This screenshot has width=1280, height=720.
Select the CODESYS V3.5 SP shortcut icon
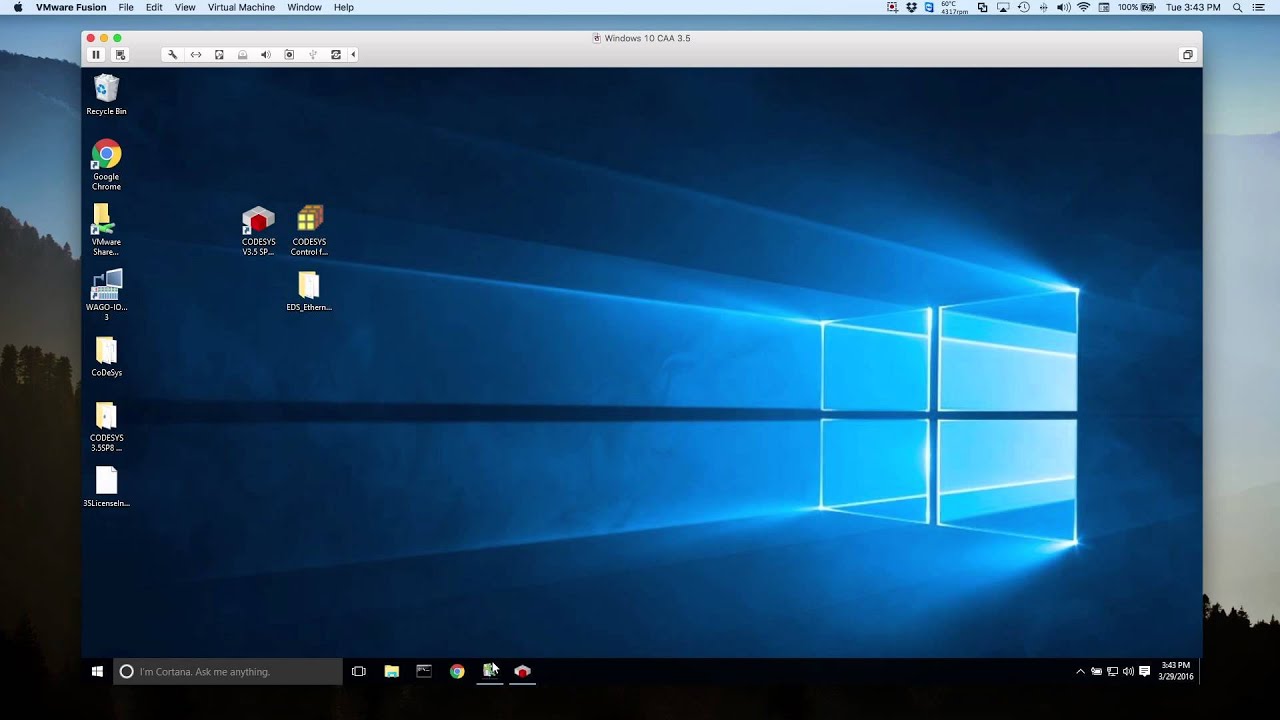[258, 231]
